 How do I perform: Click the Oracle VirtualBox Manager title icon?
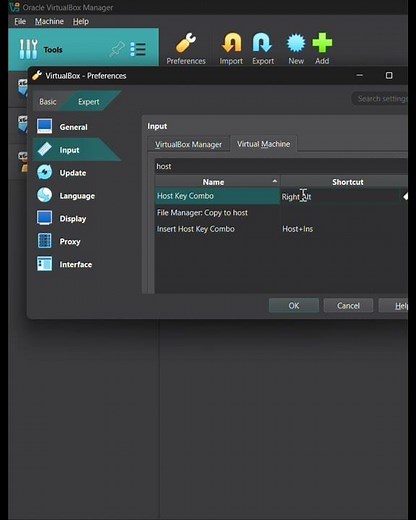(x=14, y=7)
